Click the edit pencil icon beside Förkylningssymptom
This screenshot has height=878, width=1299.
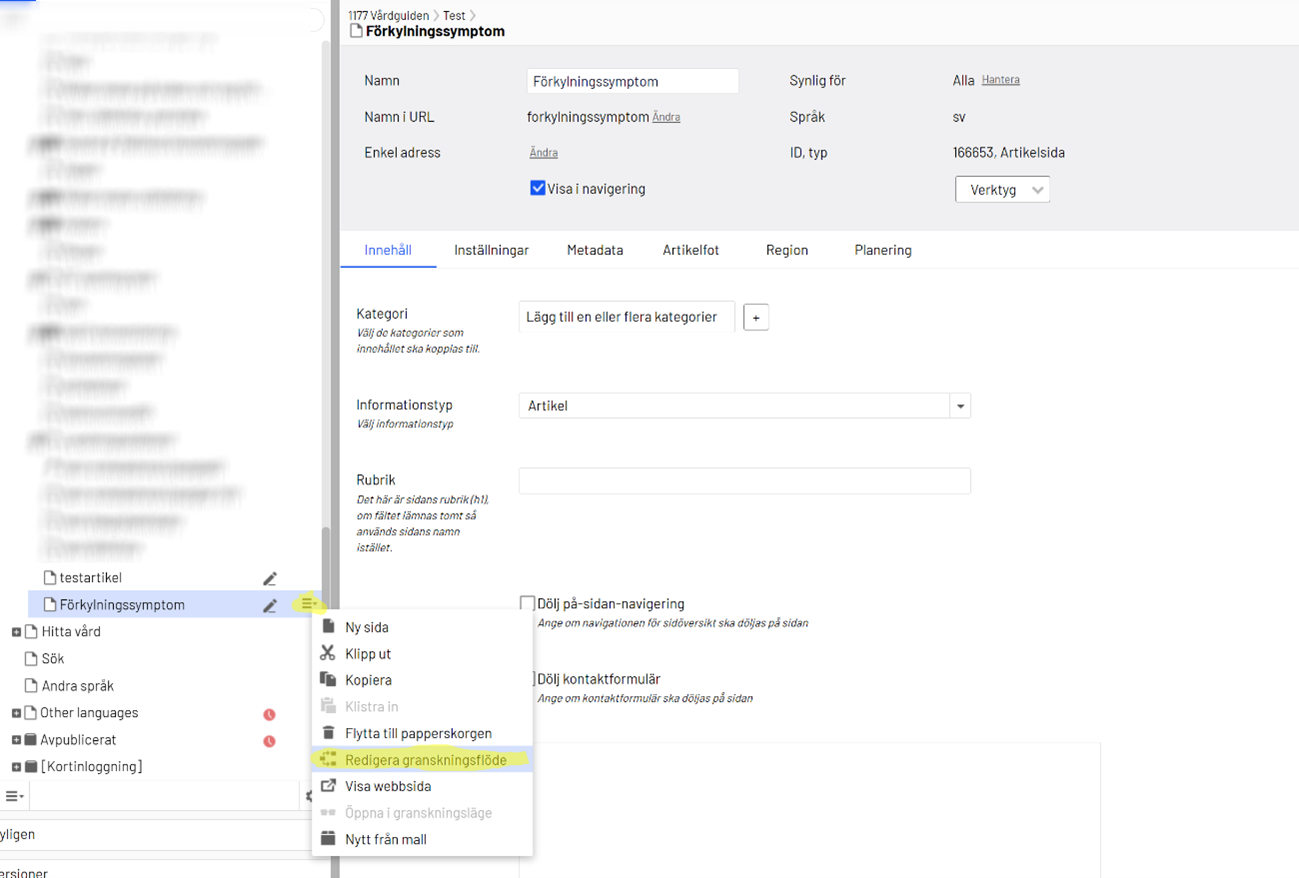(270, 605)
